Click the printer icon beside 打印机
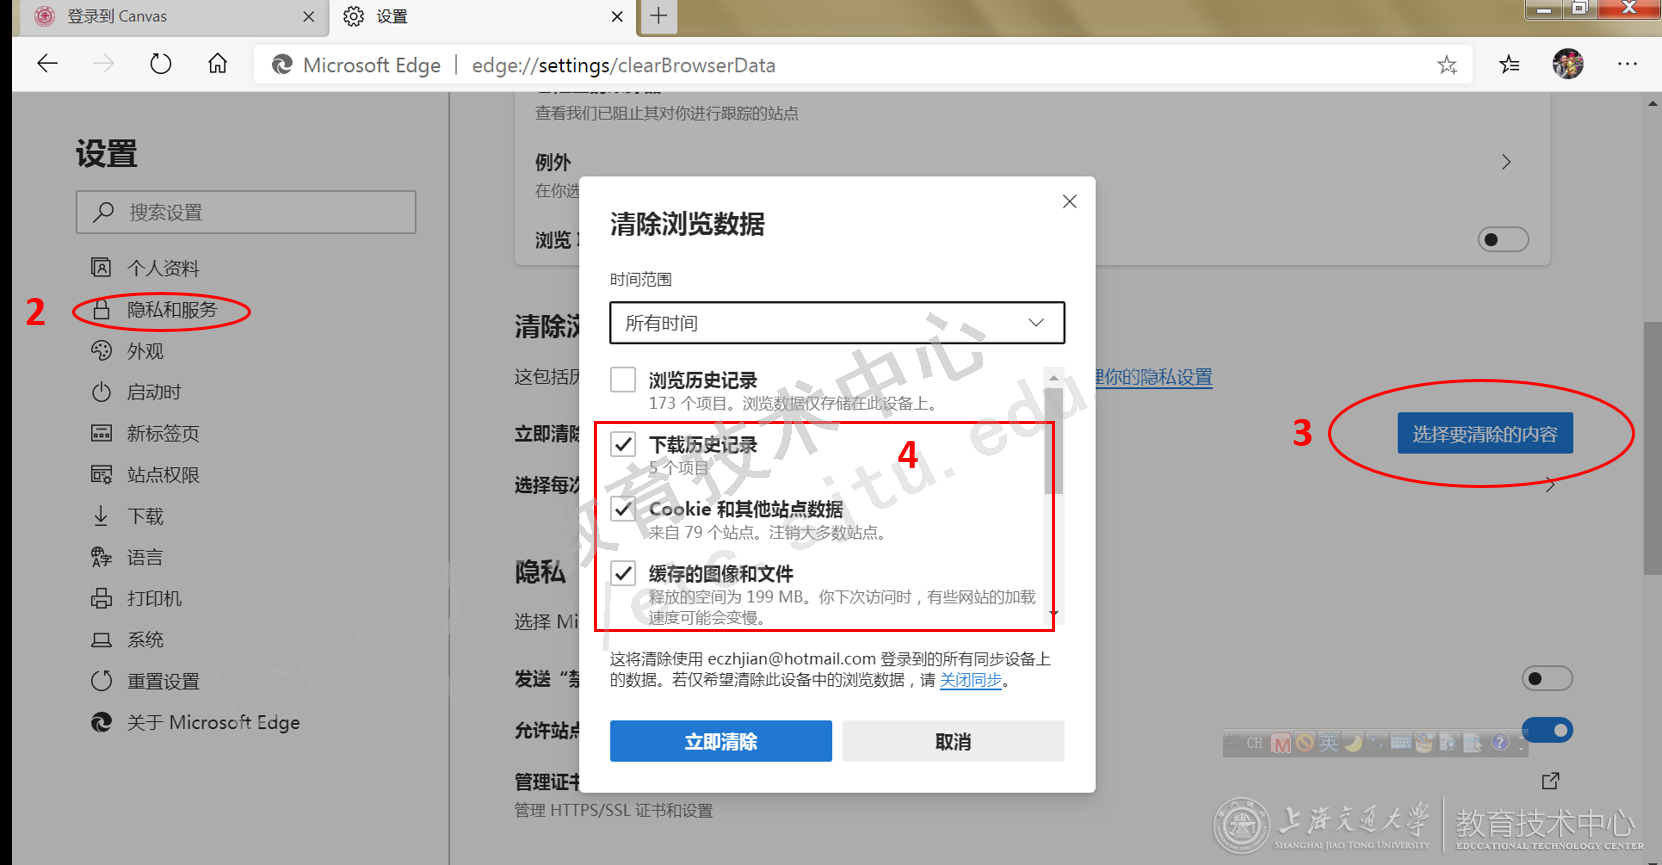The width and height of the screenshot is (1662, 865). coord(101,598)
